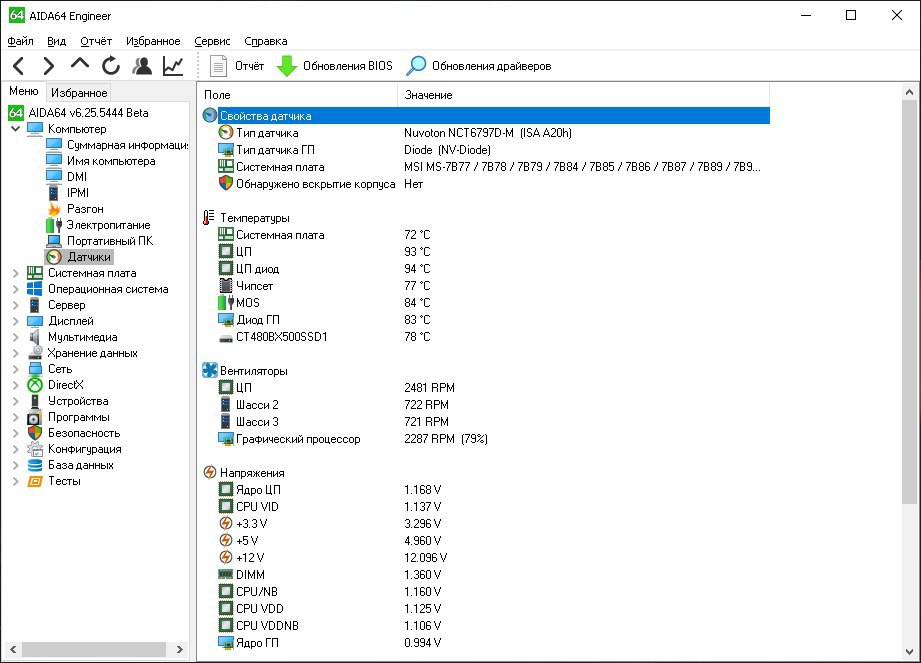This screenshot has width=921, height=663.
Task: Open the Сервис menu
Action: pyautogui.click(x=212, y=41)
